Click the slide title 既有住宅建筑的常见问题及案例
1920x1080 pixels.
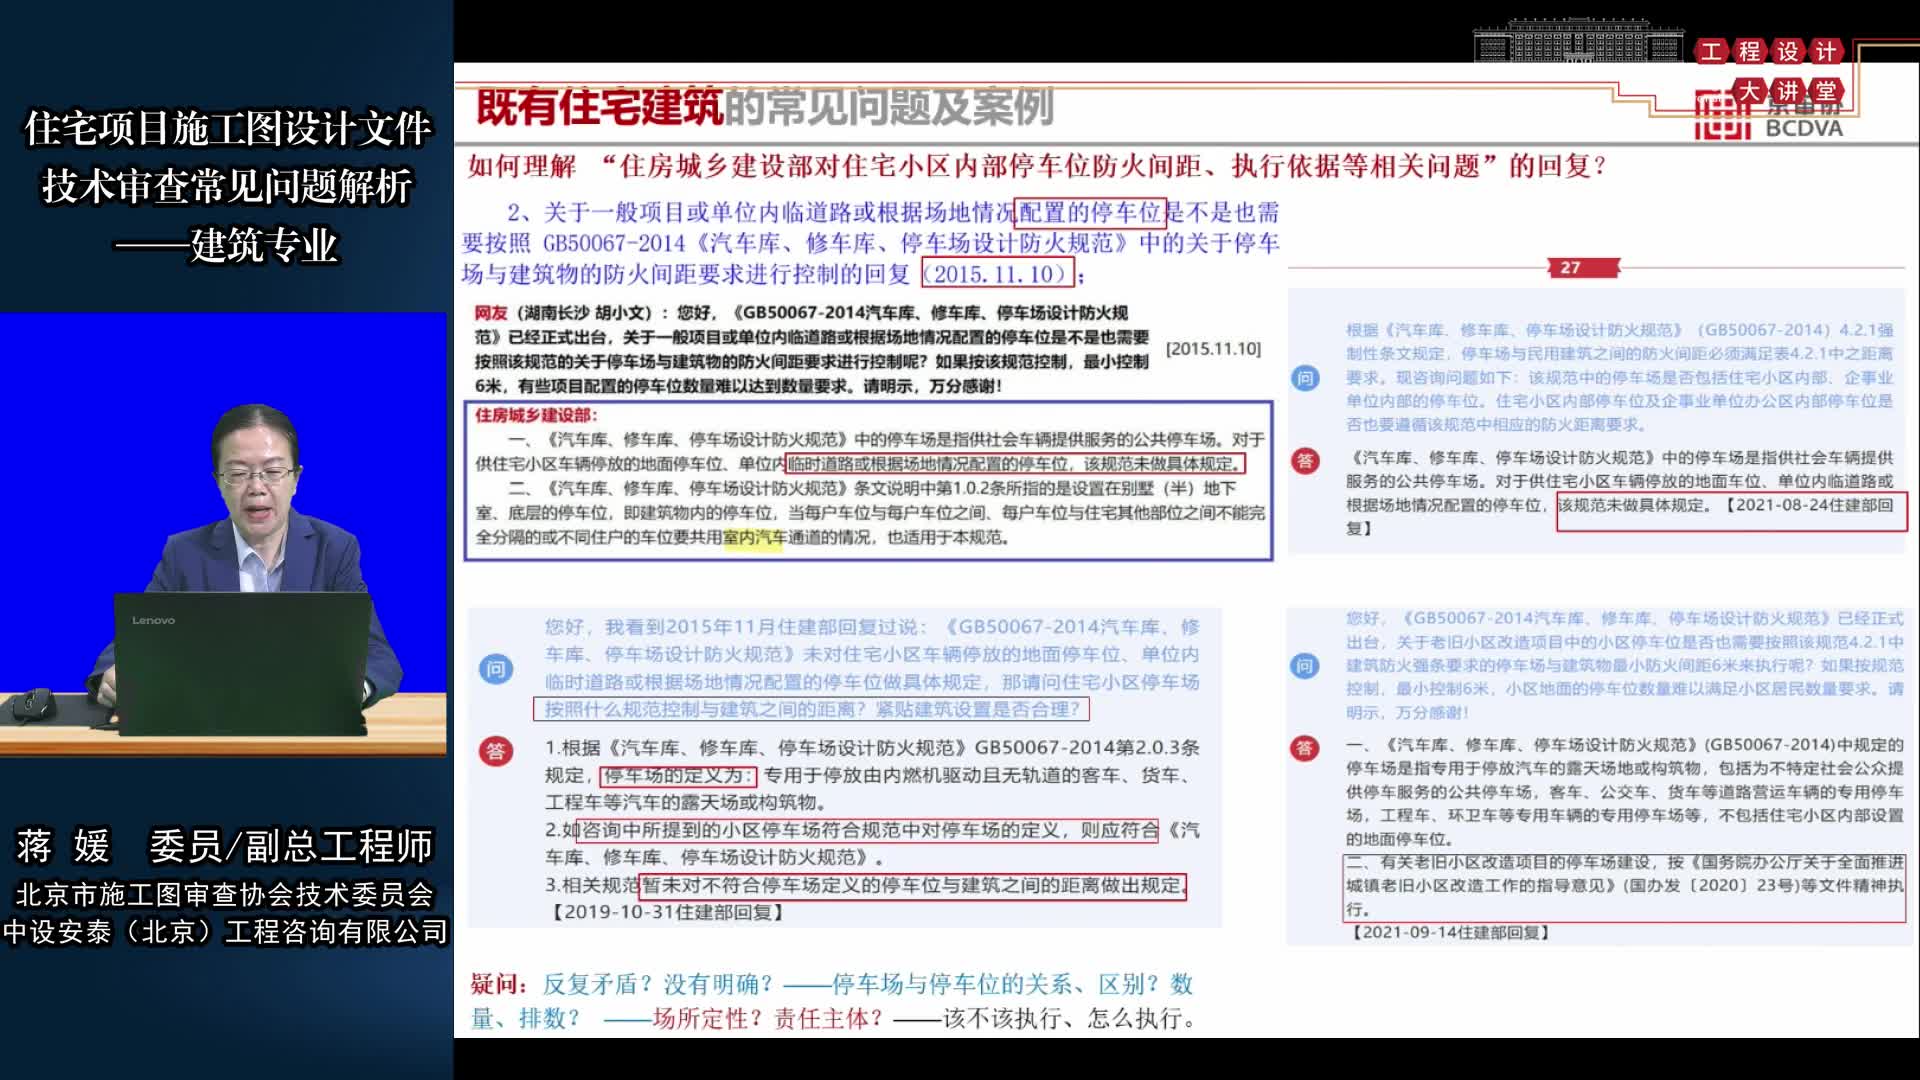(765, 107)
